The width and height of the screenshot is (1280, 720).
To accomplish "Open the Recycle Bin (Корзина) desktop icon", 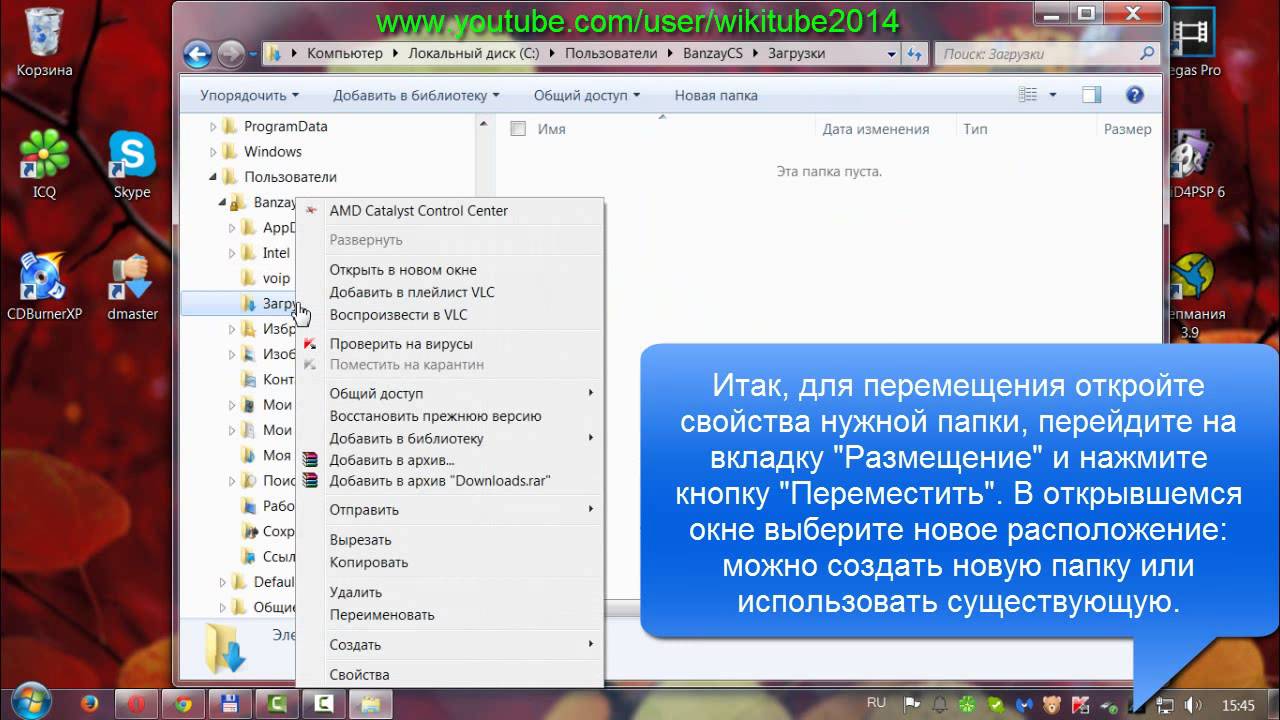I will 44,40.
